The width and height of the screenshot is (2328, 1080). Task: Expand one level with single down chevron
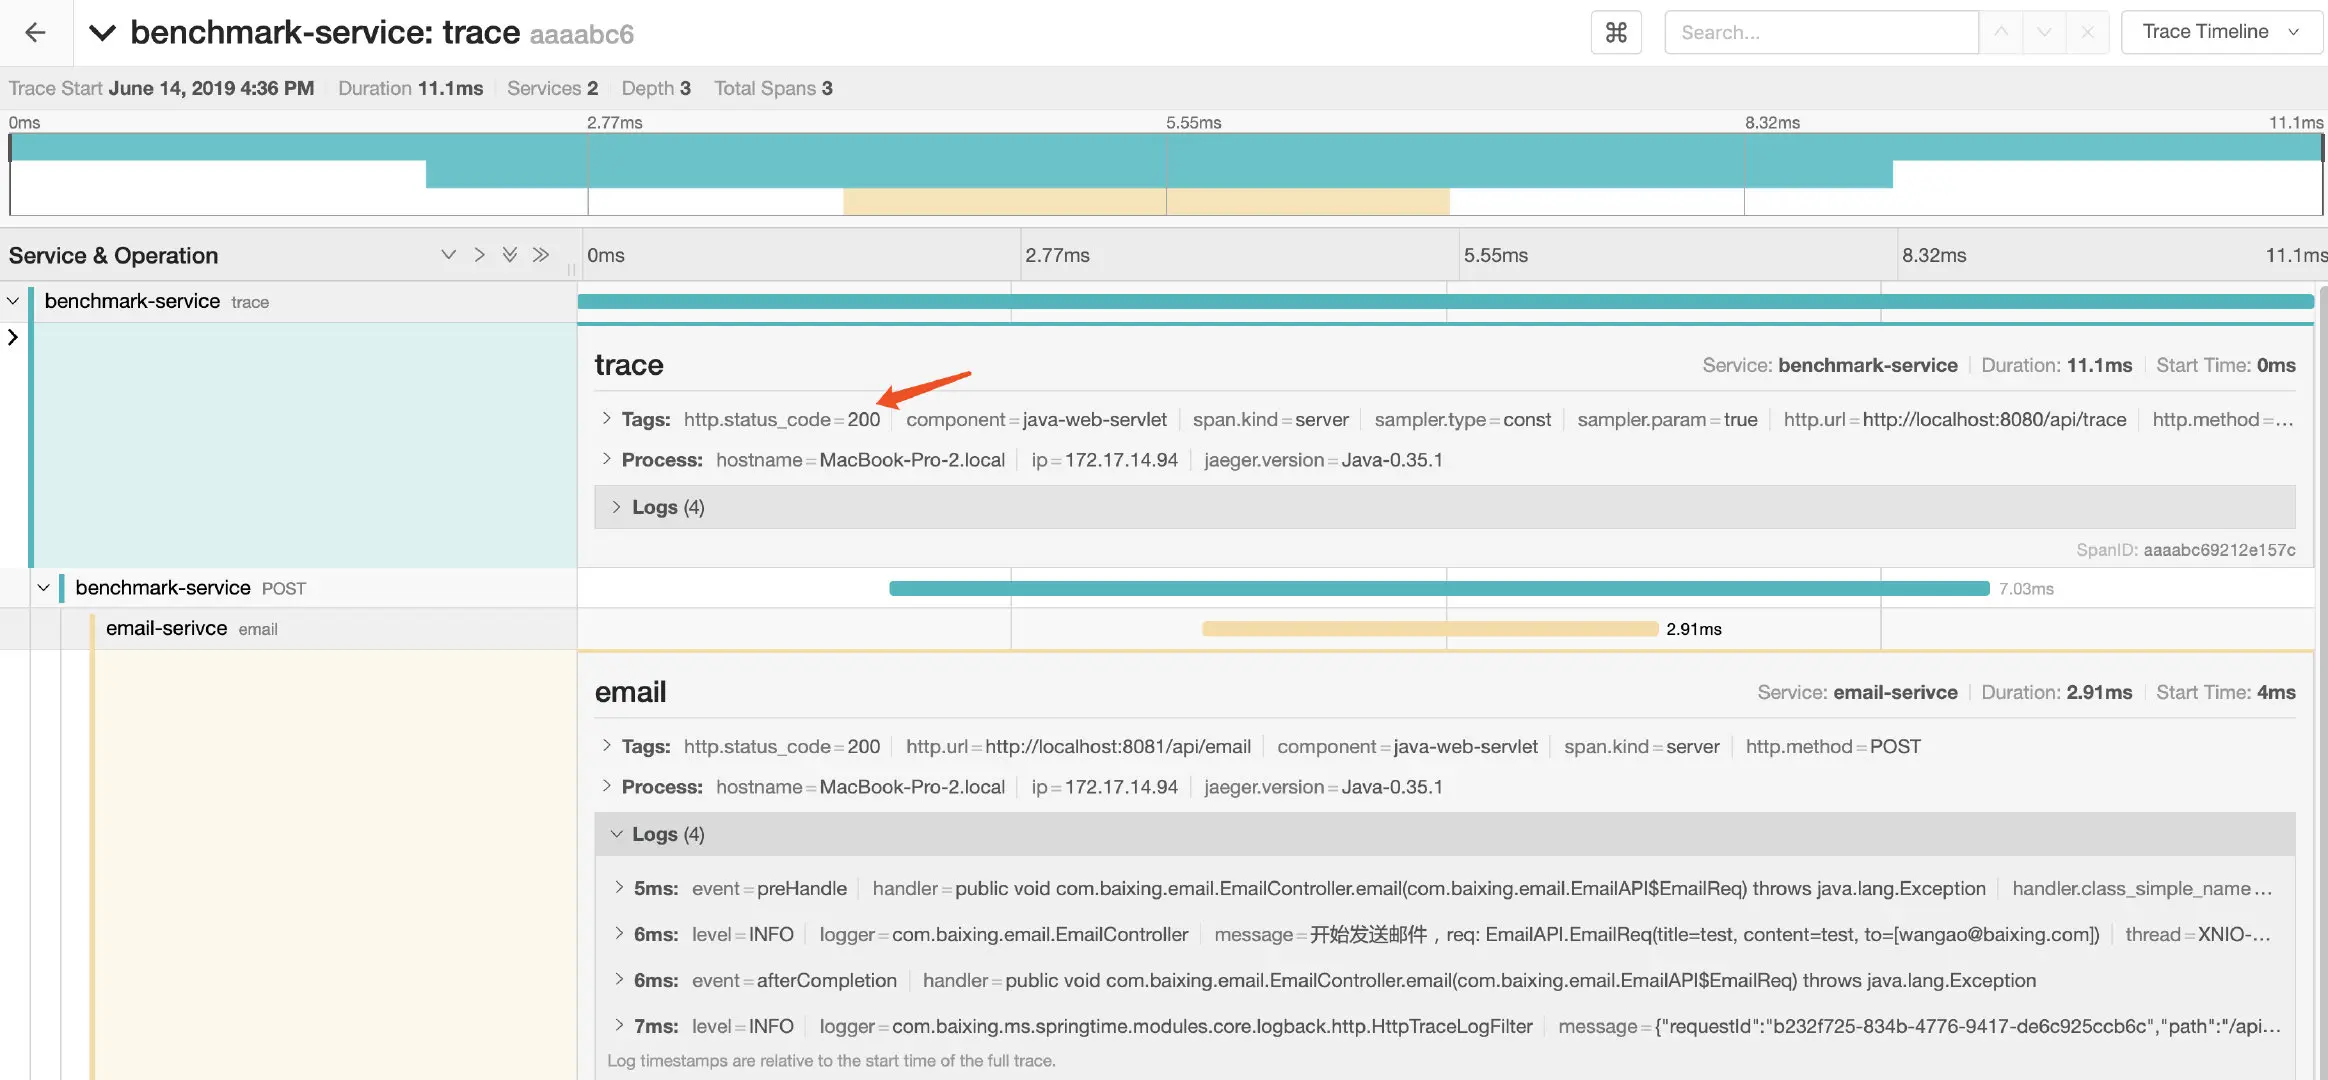tap(448, 255)
